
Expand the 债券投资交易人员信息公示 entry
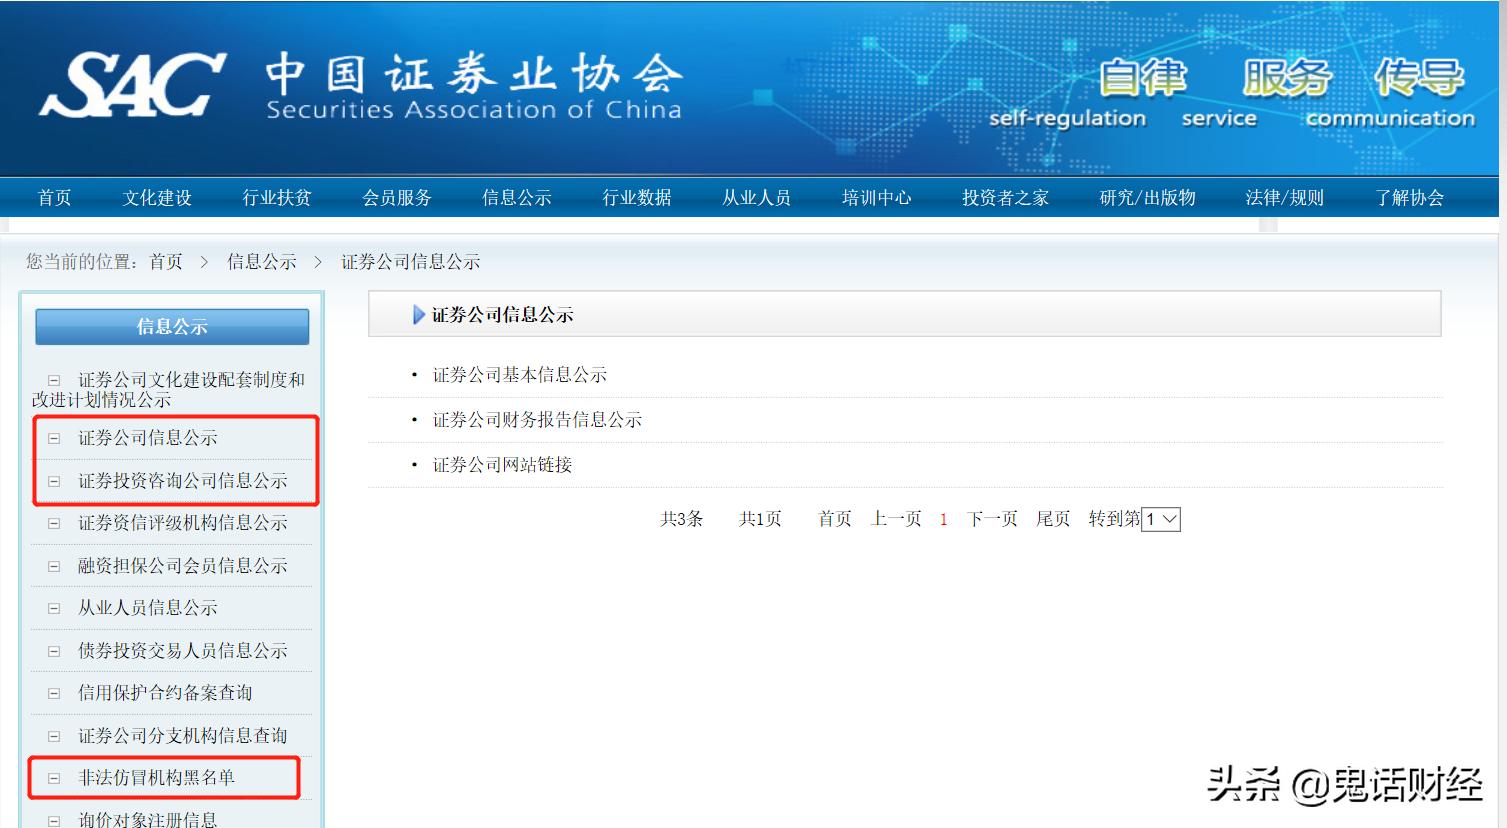170,650
